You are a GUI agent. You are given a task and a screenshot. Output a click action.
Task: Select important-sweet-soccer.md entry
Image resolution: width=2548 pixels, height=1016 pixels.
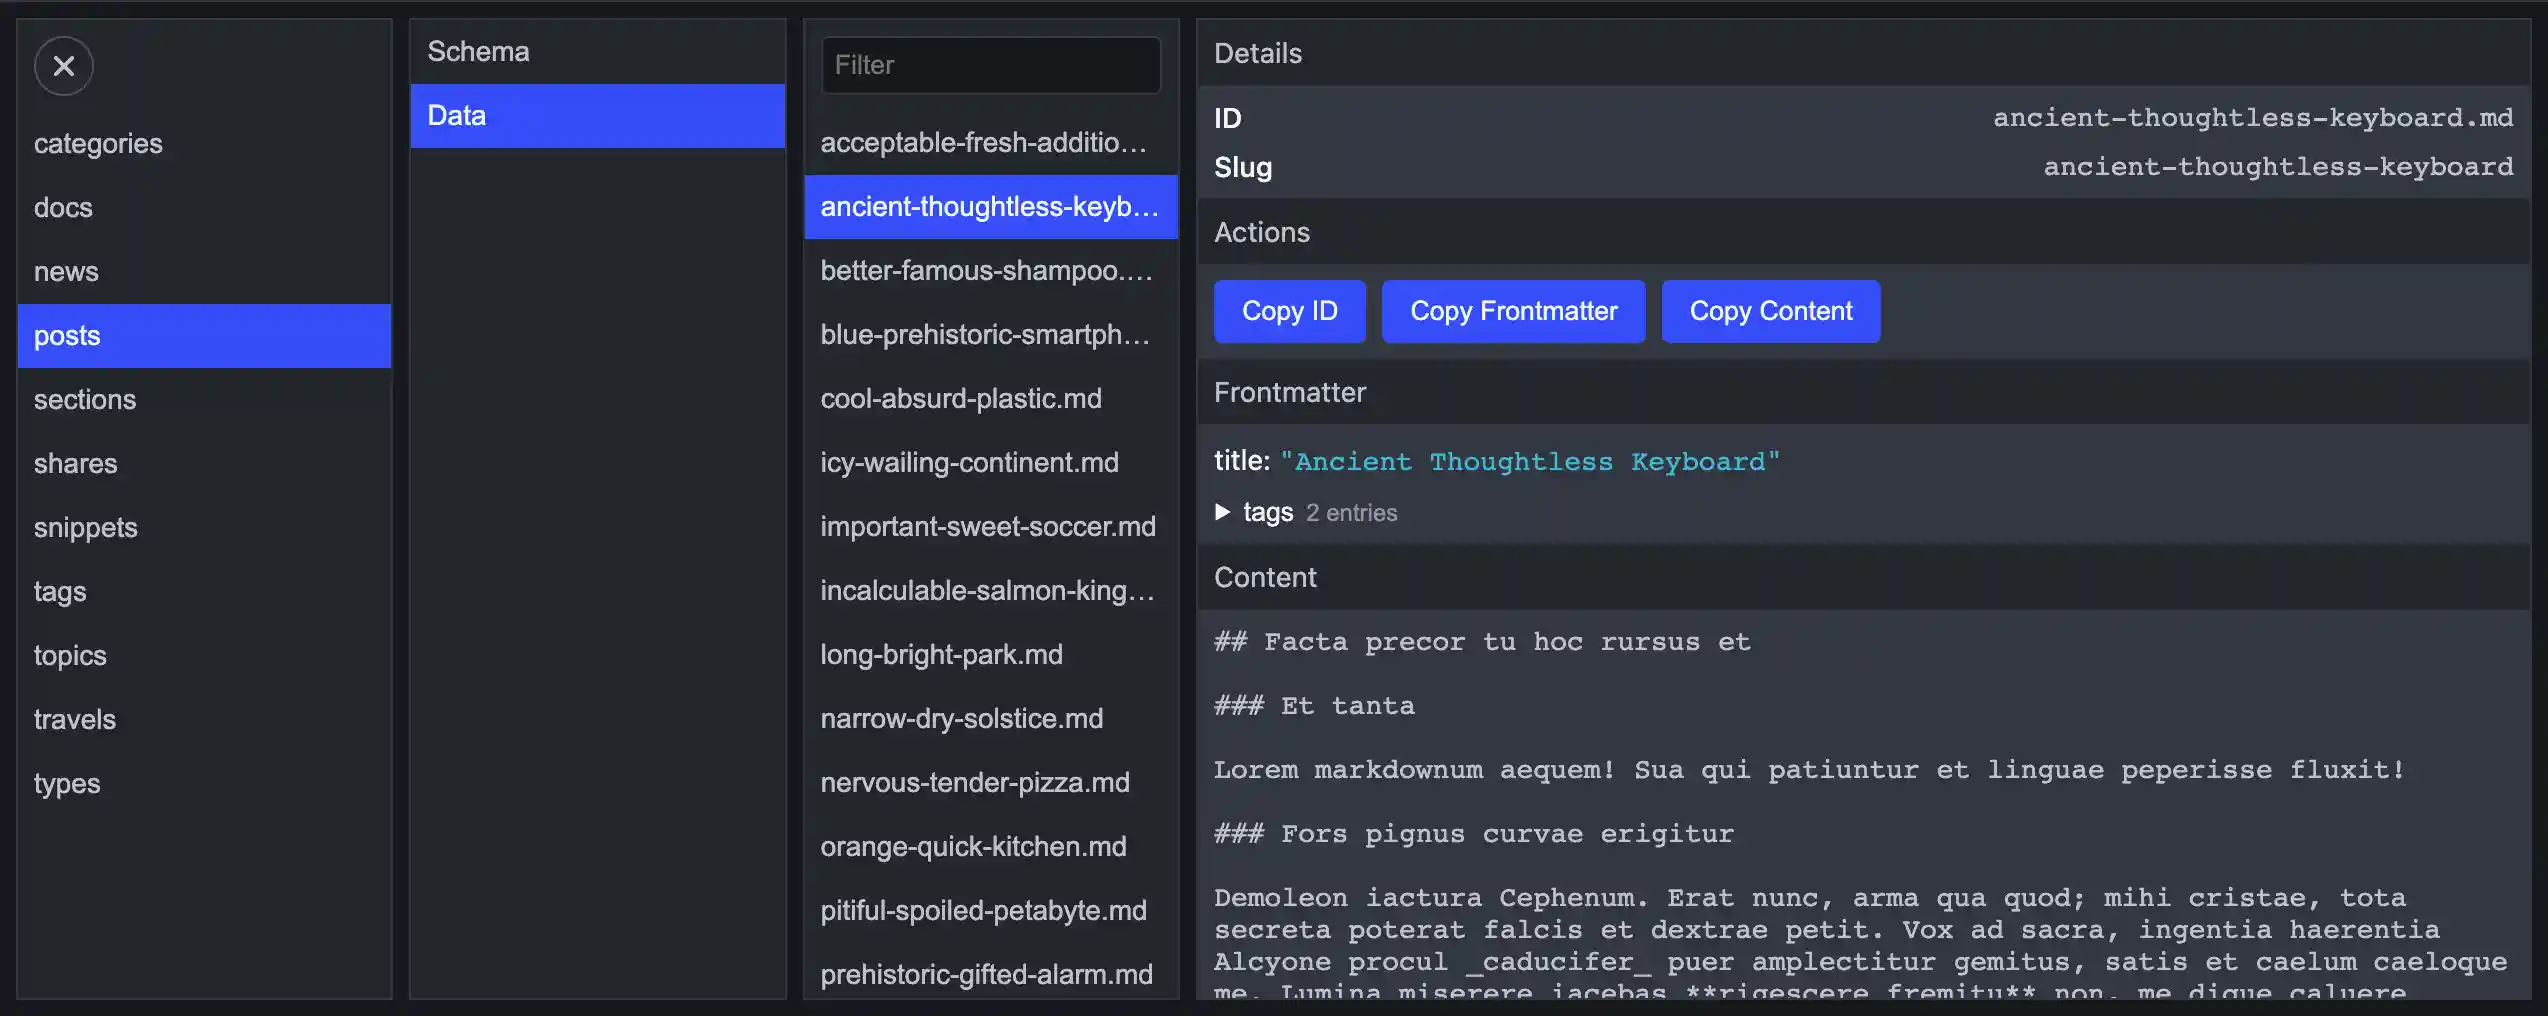pyautogui.click(x=991, y=527)
